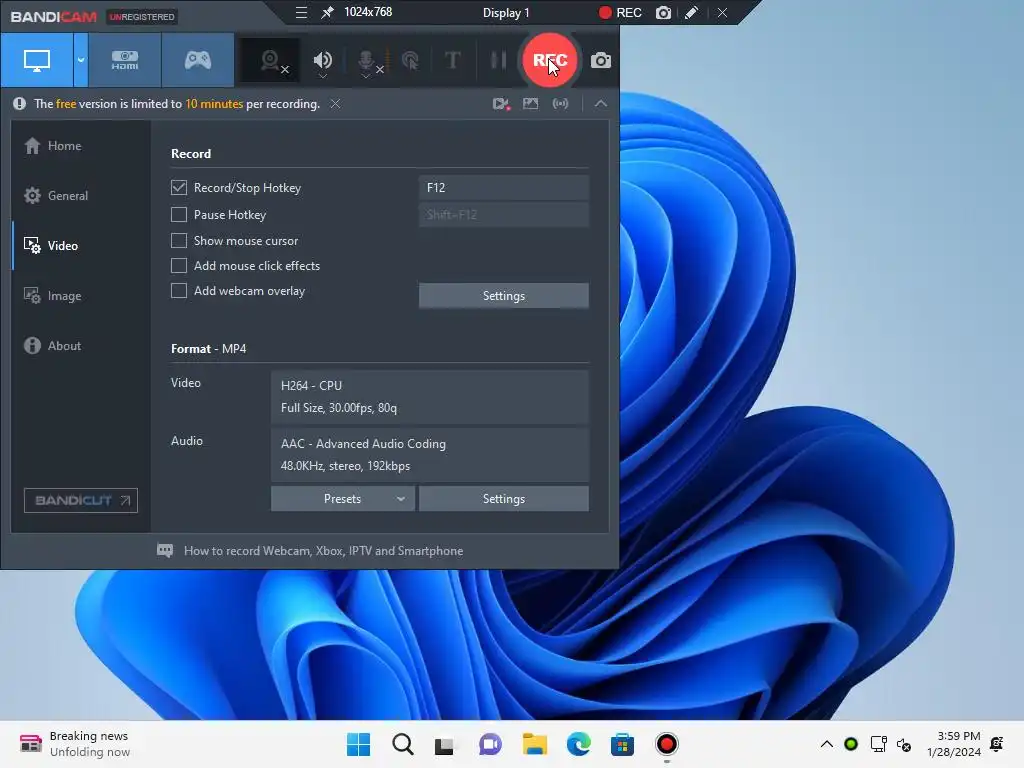Click camera screenshot icon beside REC button
Viewport: 1024px width, 768px height.
[601, 61]
